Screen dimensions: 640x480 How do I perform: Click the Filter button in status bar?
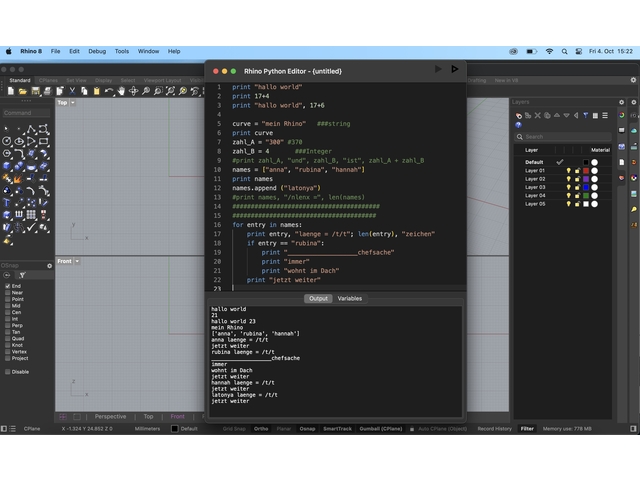coord(527,429)
